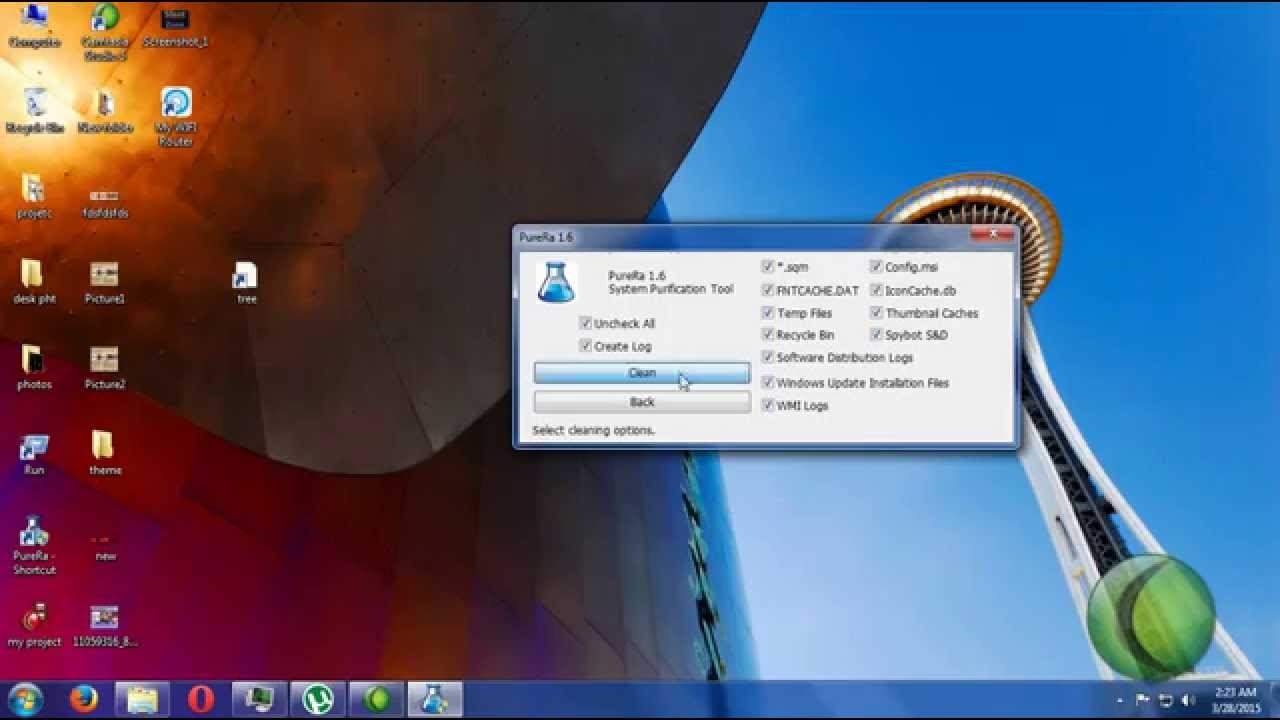Click the taskbar clock showing 2:23 AM
The height and width of the screenshot is (720, 1280).
(1236, 700)
